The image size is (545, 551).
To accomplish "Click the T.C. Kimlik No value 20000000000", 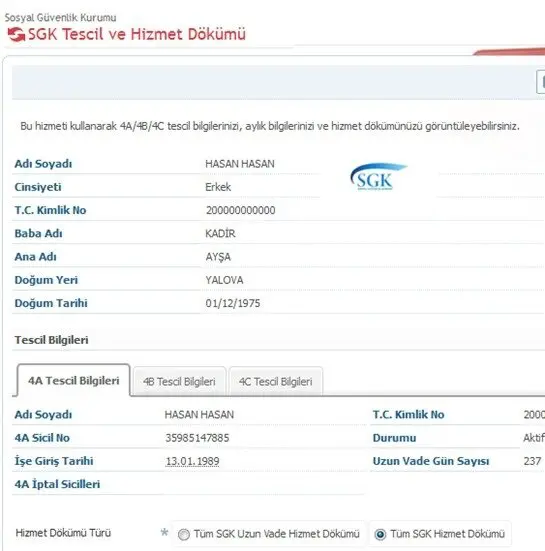I will 241,210.
